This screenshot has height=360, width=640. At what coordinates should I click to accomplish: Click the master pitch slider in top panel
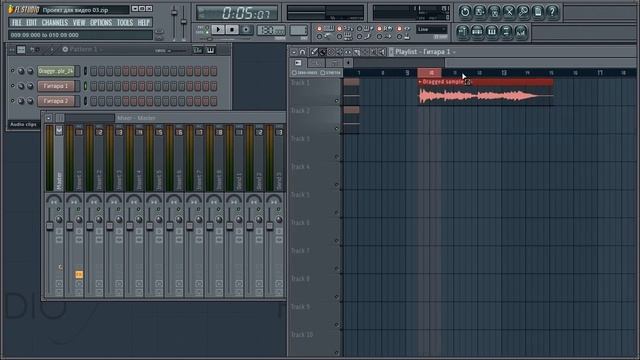[184, 23]
